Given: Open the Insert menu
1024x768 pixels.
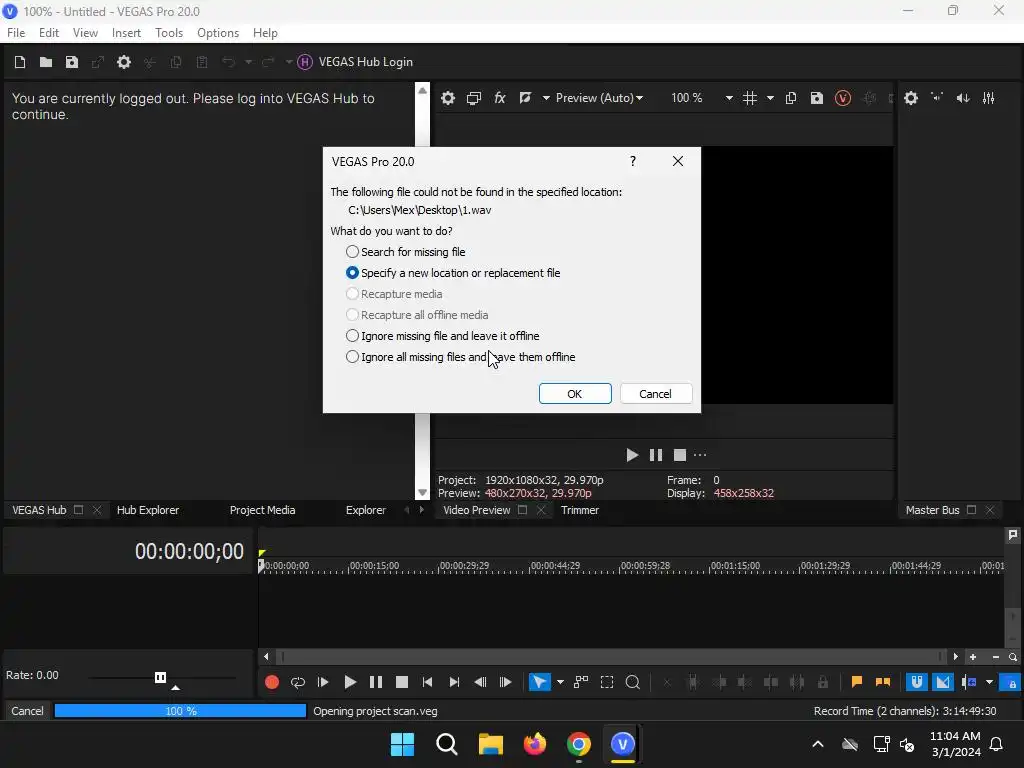Looking at the screenshot, I should pyautogui.click(x=126, y=33).
